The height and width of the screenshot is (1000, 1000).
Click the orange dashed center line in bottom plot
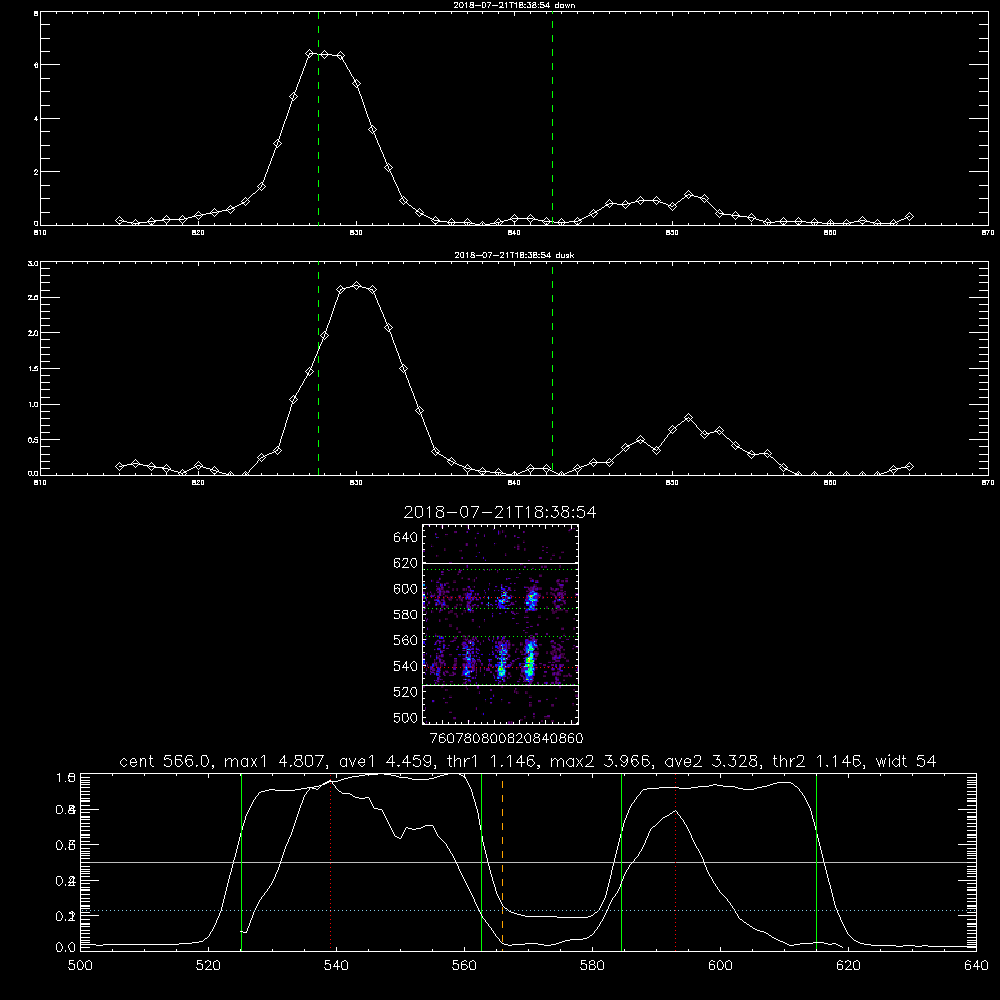click(503, 861)
